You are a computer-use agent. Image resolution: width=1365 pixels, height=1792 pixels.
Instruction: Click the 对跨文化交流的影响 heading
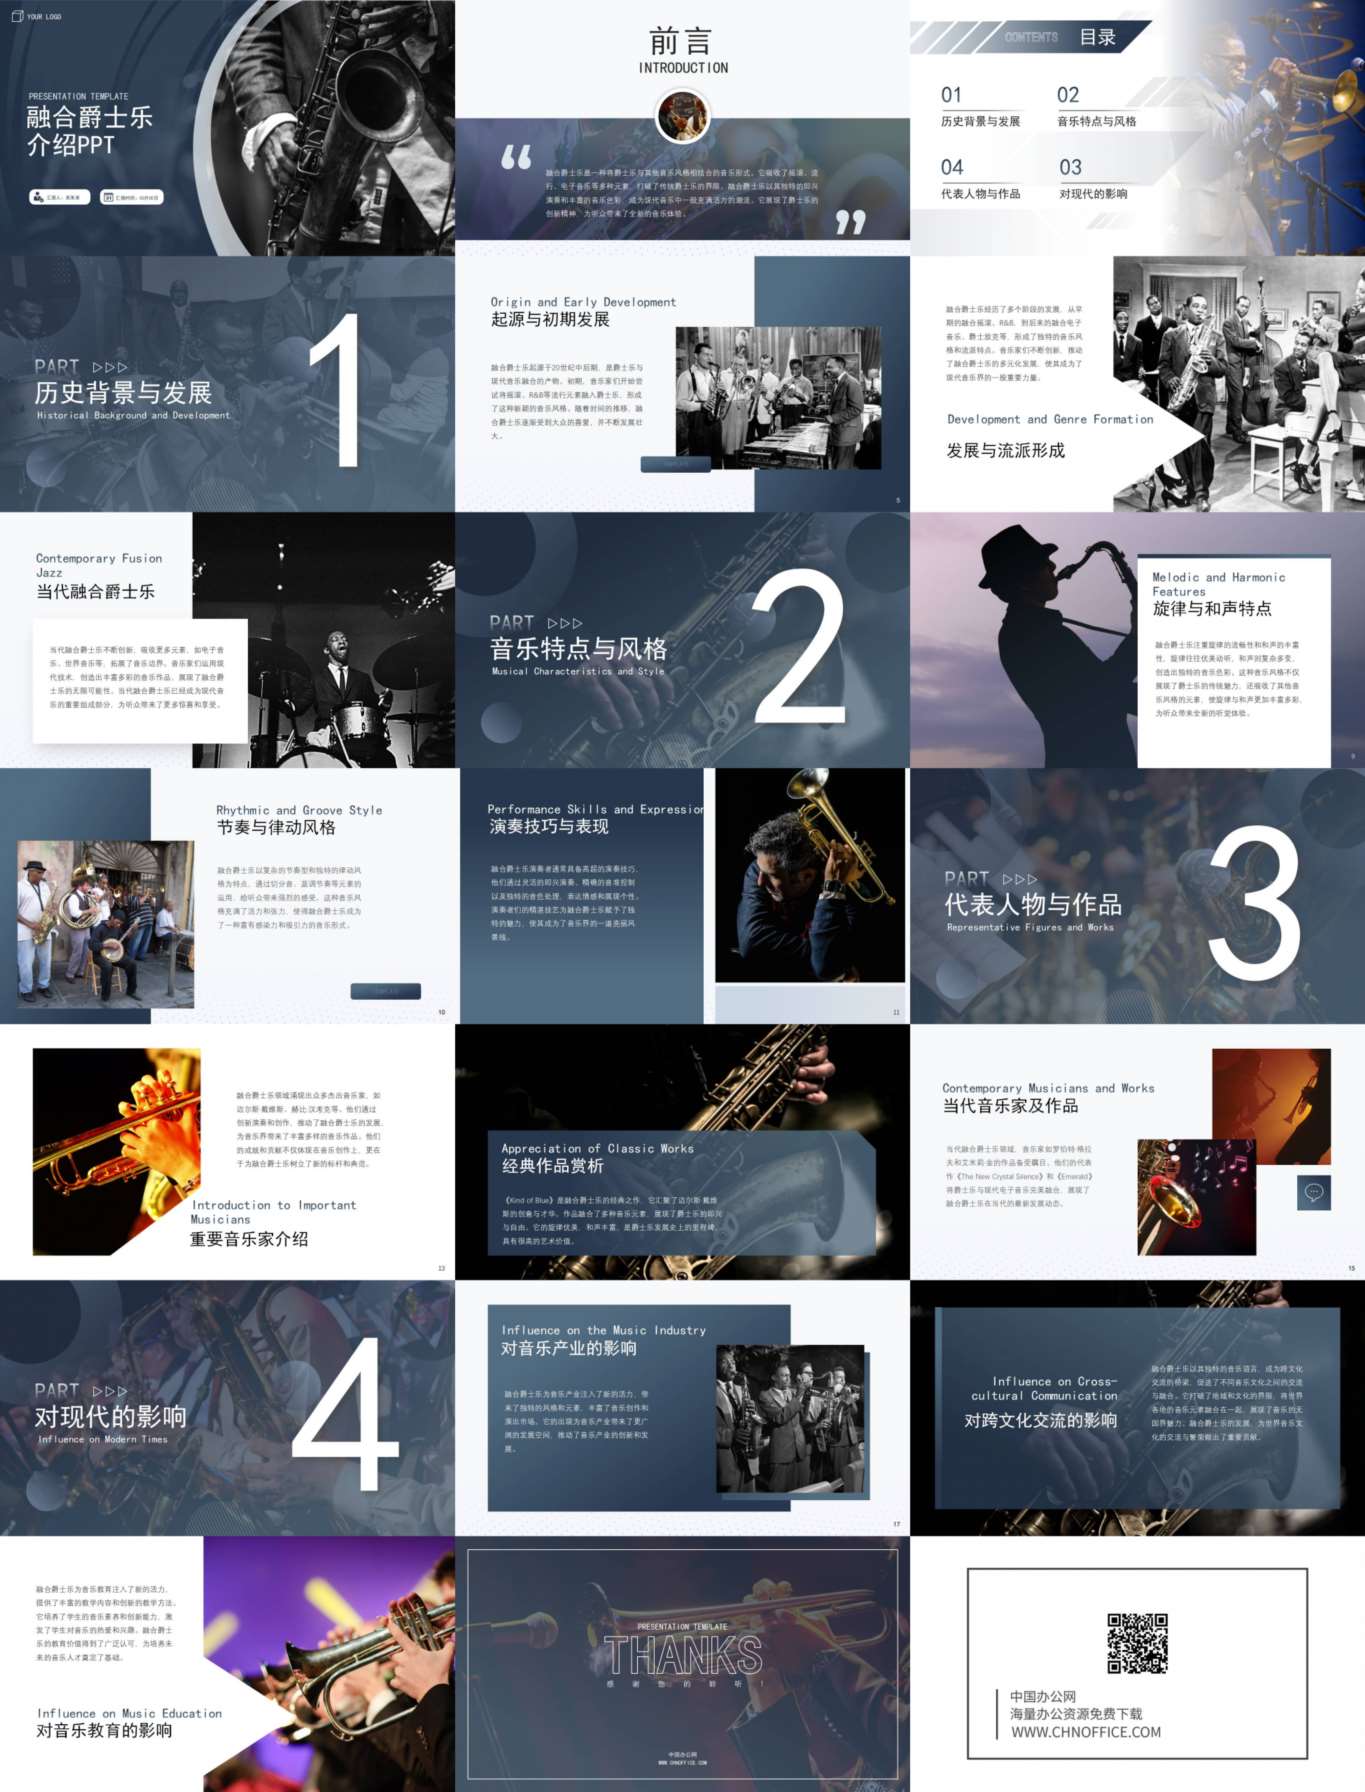[1041, 1420]
